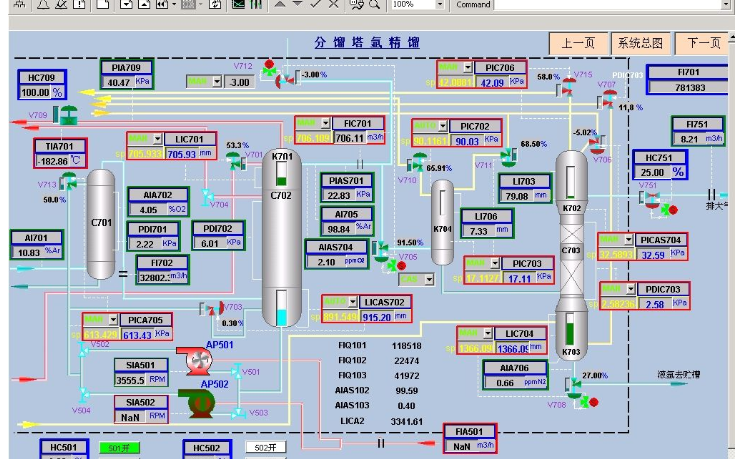Screen dimensions: 735x459
Task: Click HC751 value 25.00 field
Action: [652, 173]
